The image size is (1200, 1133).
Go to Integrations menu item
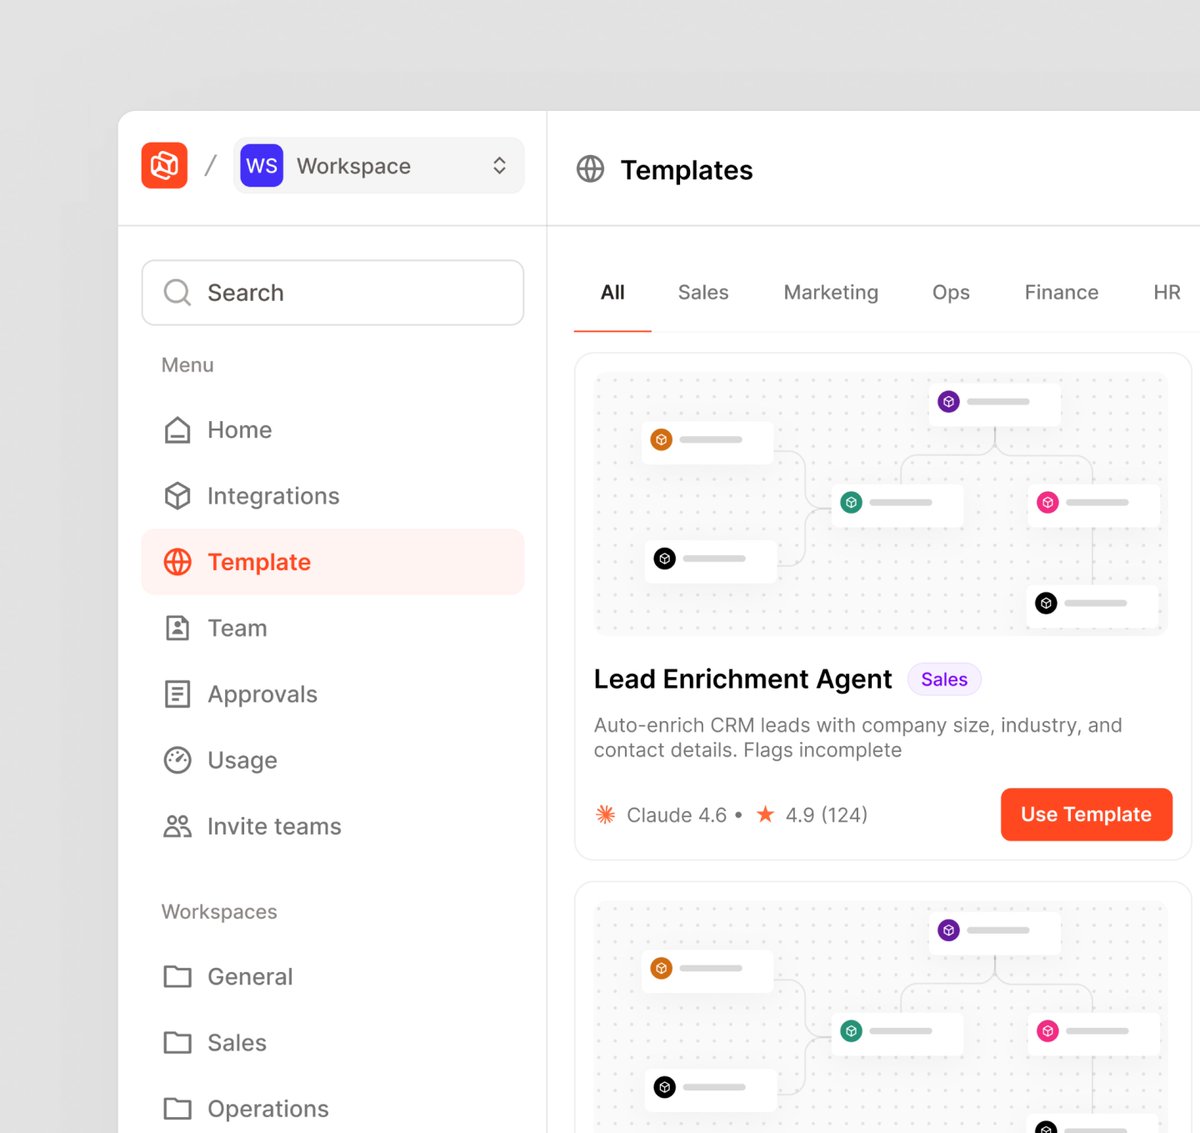[x=333, y=496]
